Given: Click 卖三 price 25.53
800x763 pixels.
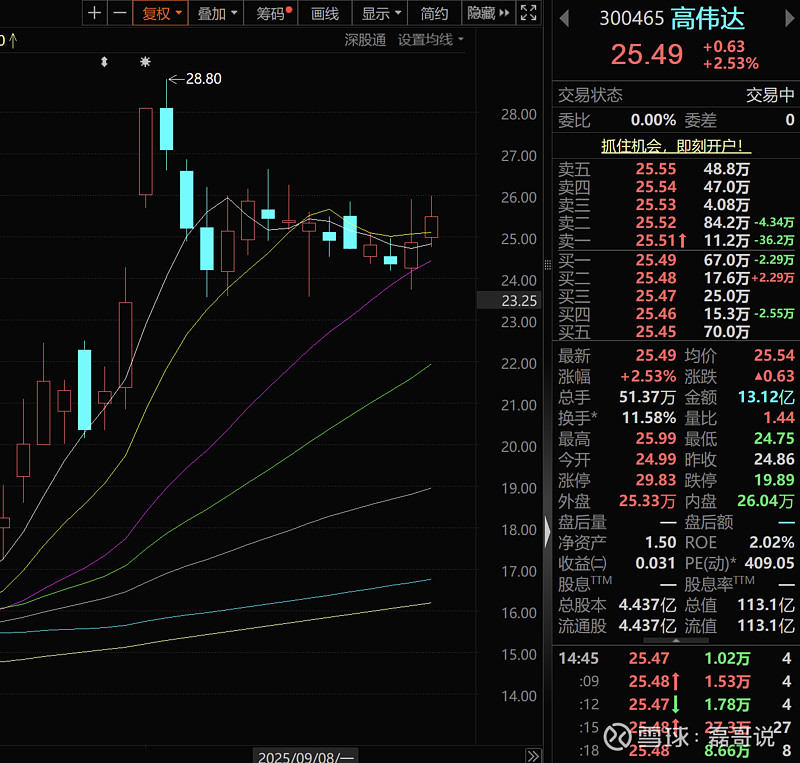Looking at the screenshot, I should (656, 205).
